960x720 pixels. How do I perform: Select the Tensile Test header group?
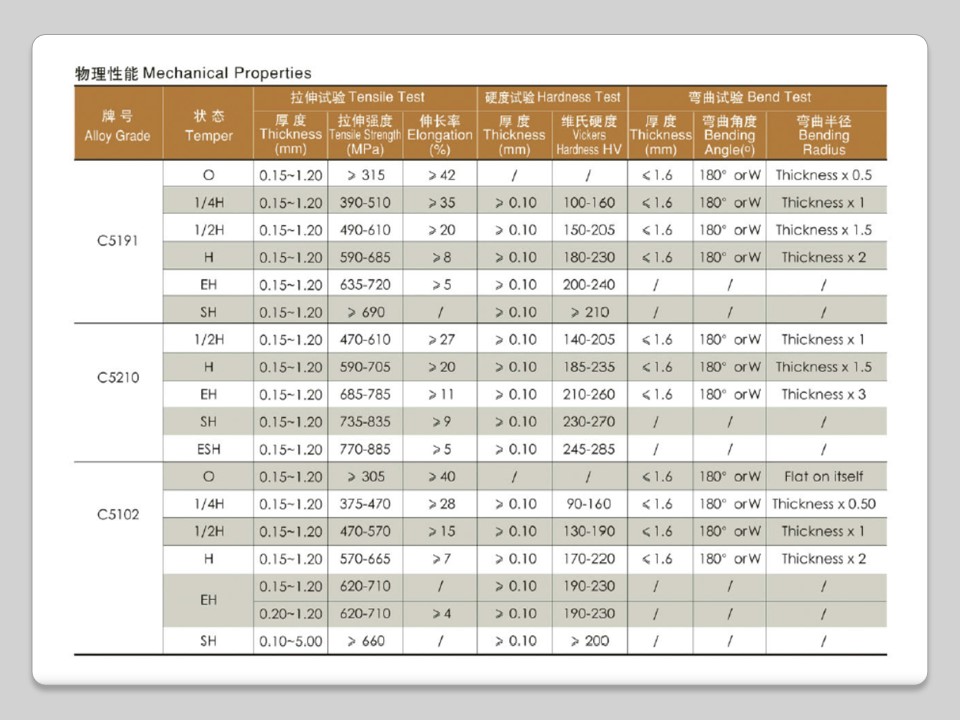pos(365,97)
